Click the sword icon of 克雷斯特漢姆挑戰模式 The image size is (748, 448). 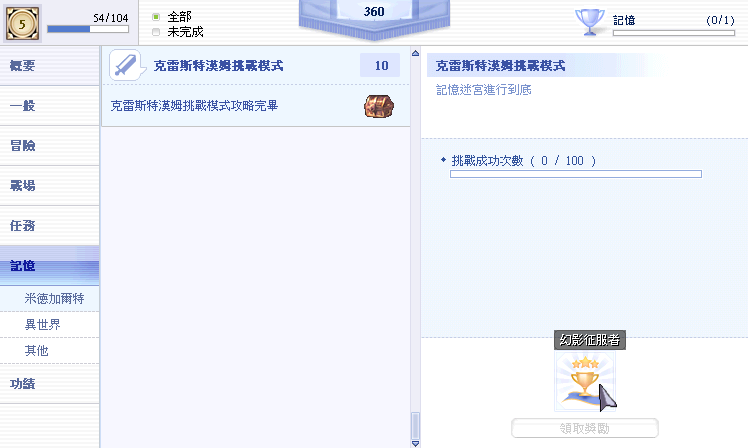(x=125, y=65)
